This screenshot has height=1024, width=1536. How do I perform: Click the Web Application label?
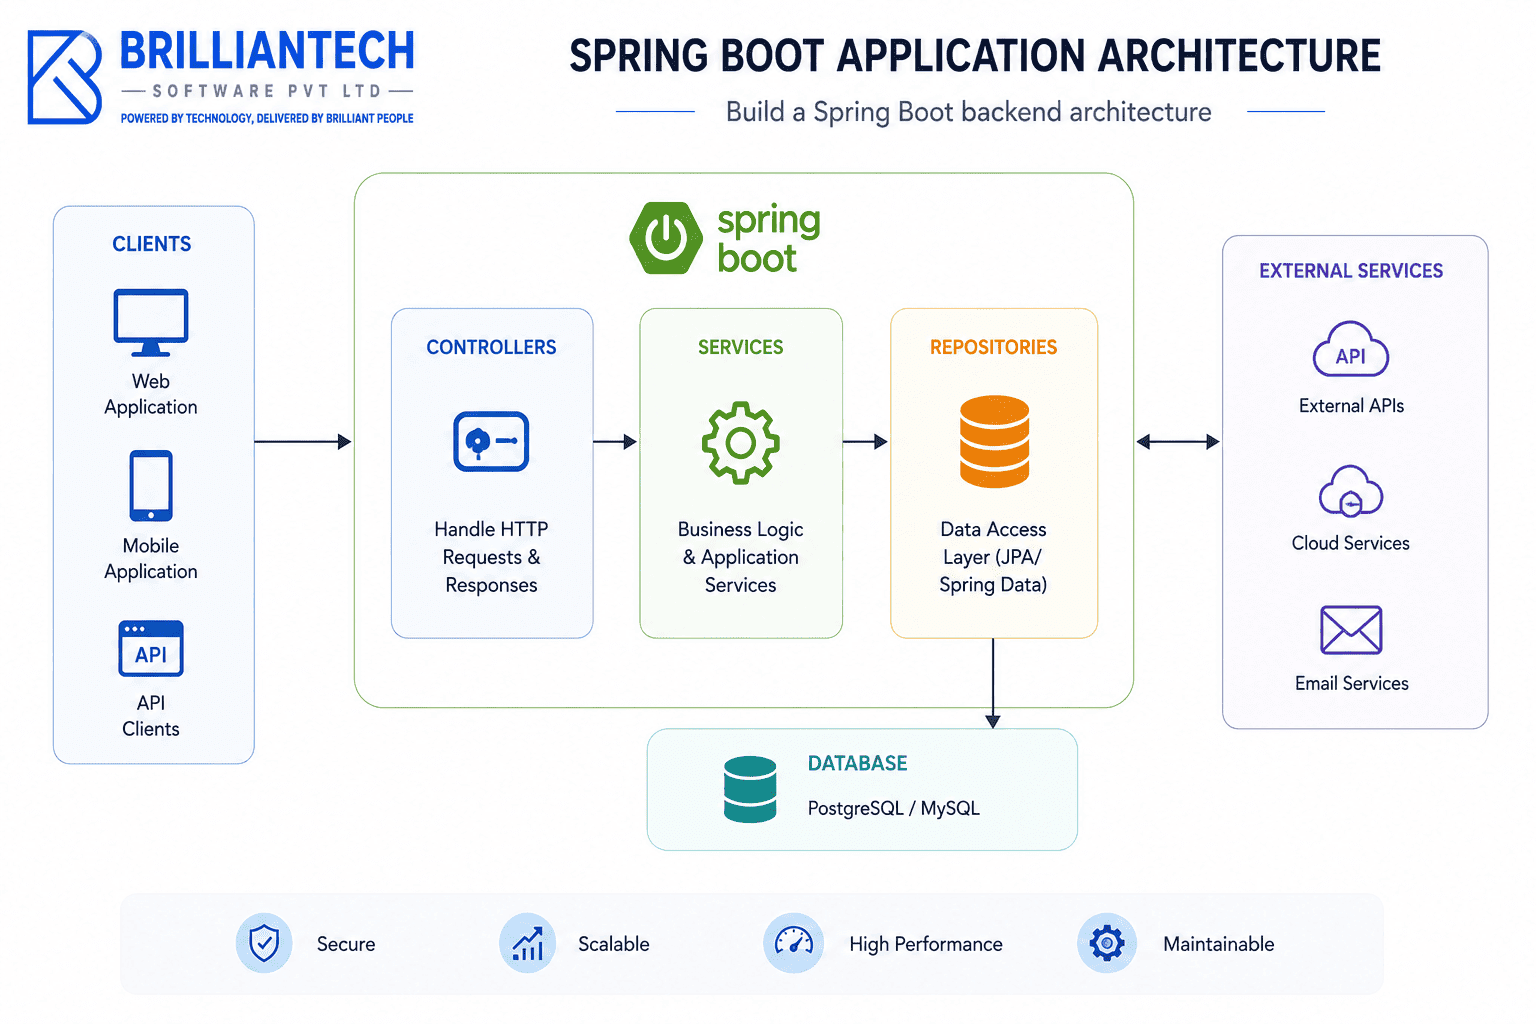[151, 394]
